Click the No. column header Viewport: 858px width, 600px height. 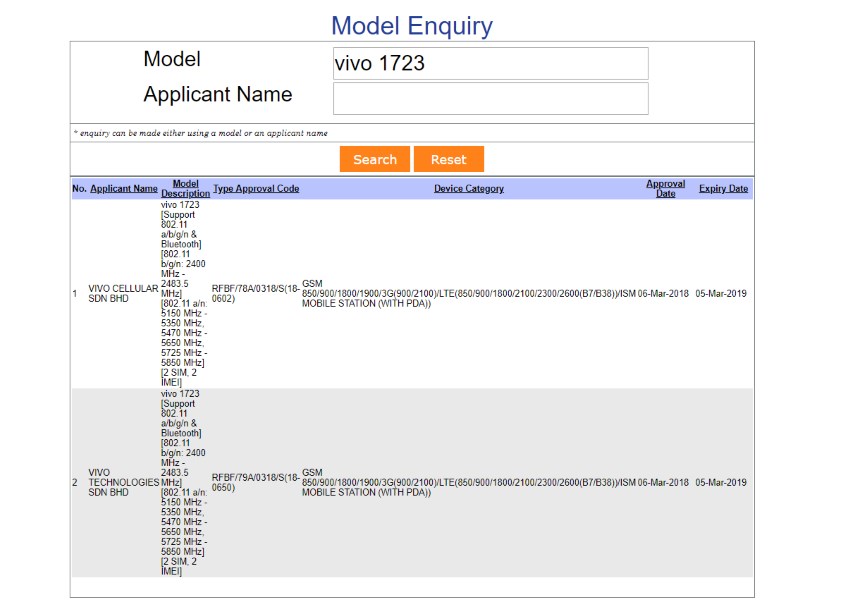click(79, 189)
